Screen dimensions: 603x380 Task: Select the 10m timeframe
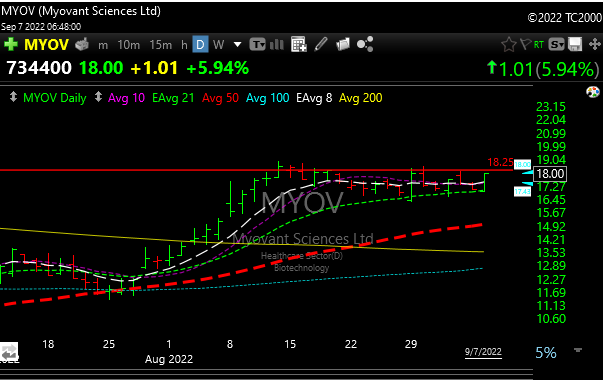(128, 45)
